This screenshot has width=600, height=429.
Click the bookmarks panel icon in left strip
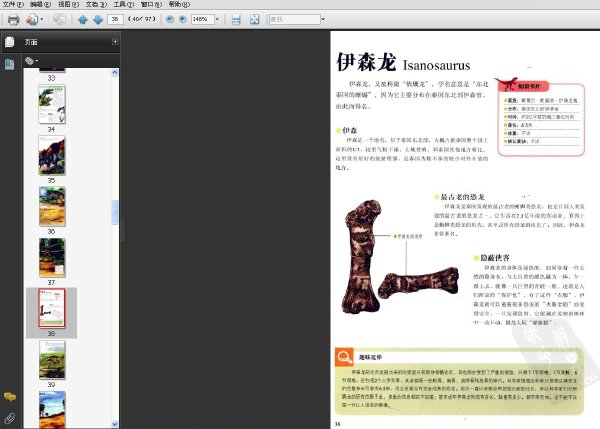pos(10,64)
